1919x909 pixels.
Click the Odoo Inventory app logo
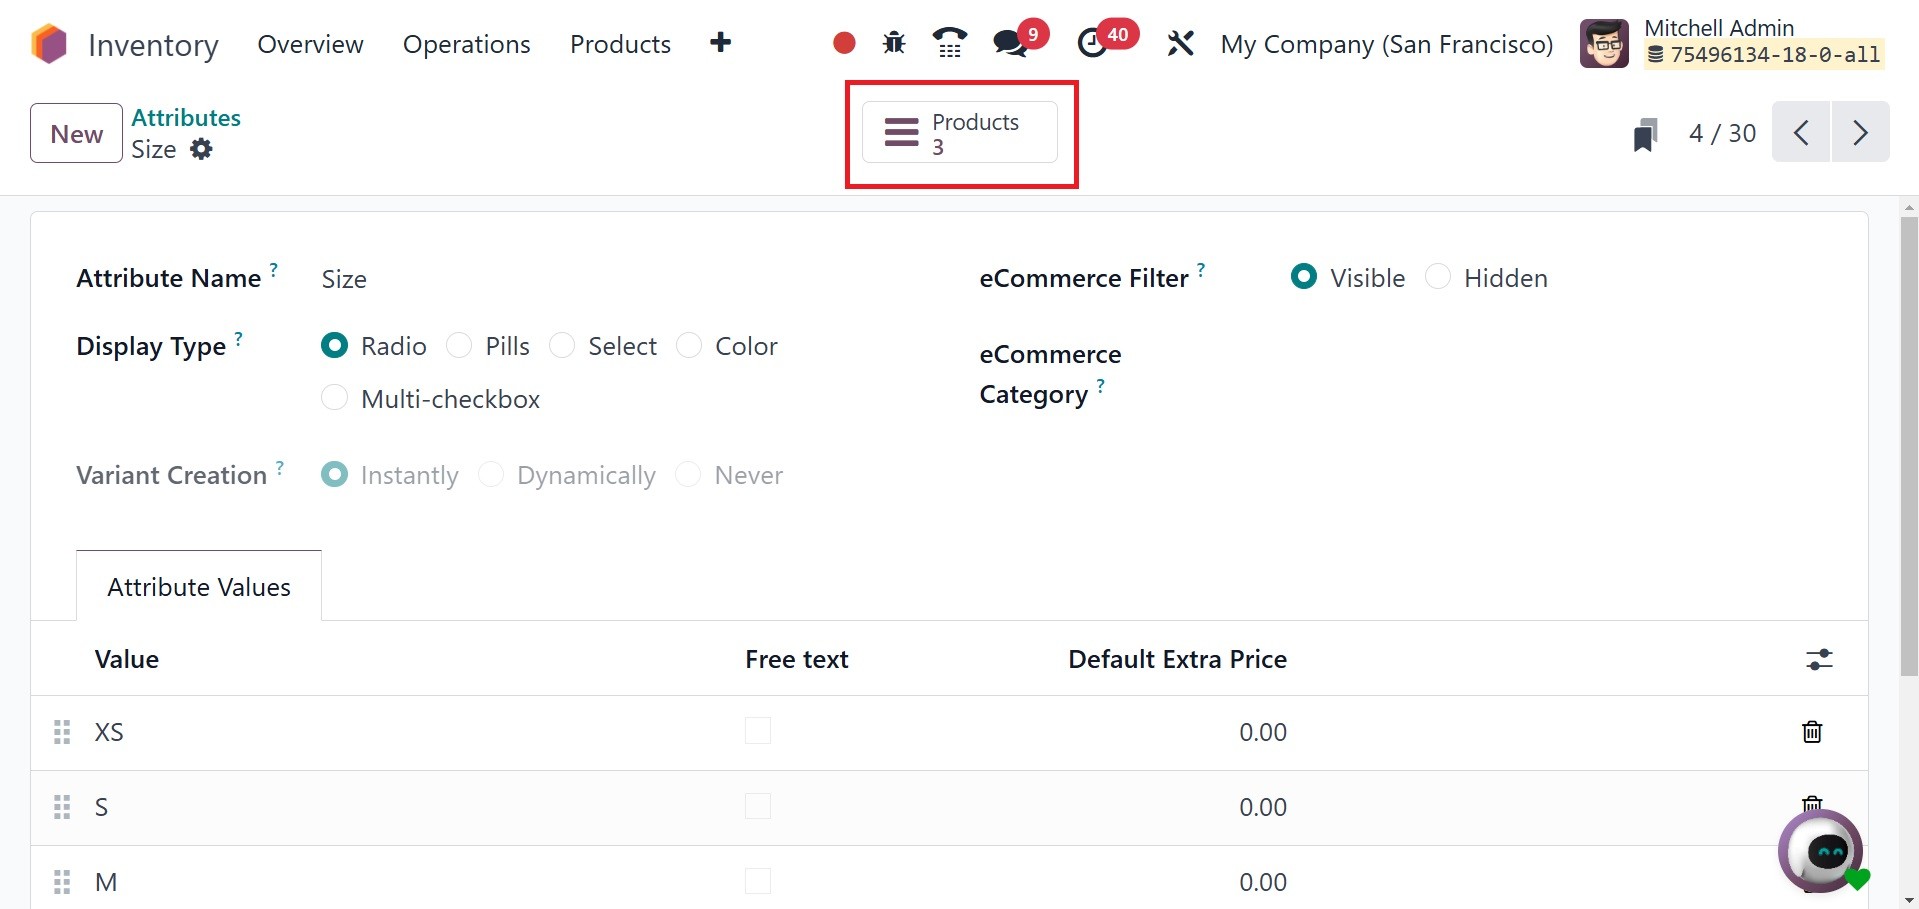(x=48, y=44)
